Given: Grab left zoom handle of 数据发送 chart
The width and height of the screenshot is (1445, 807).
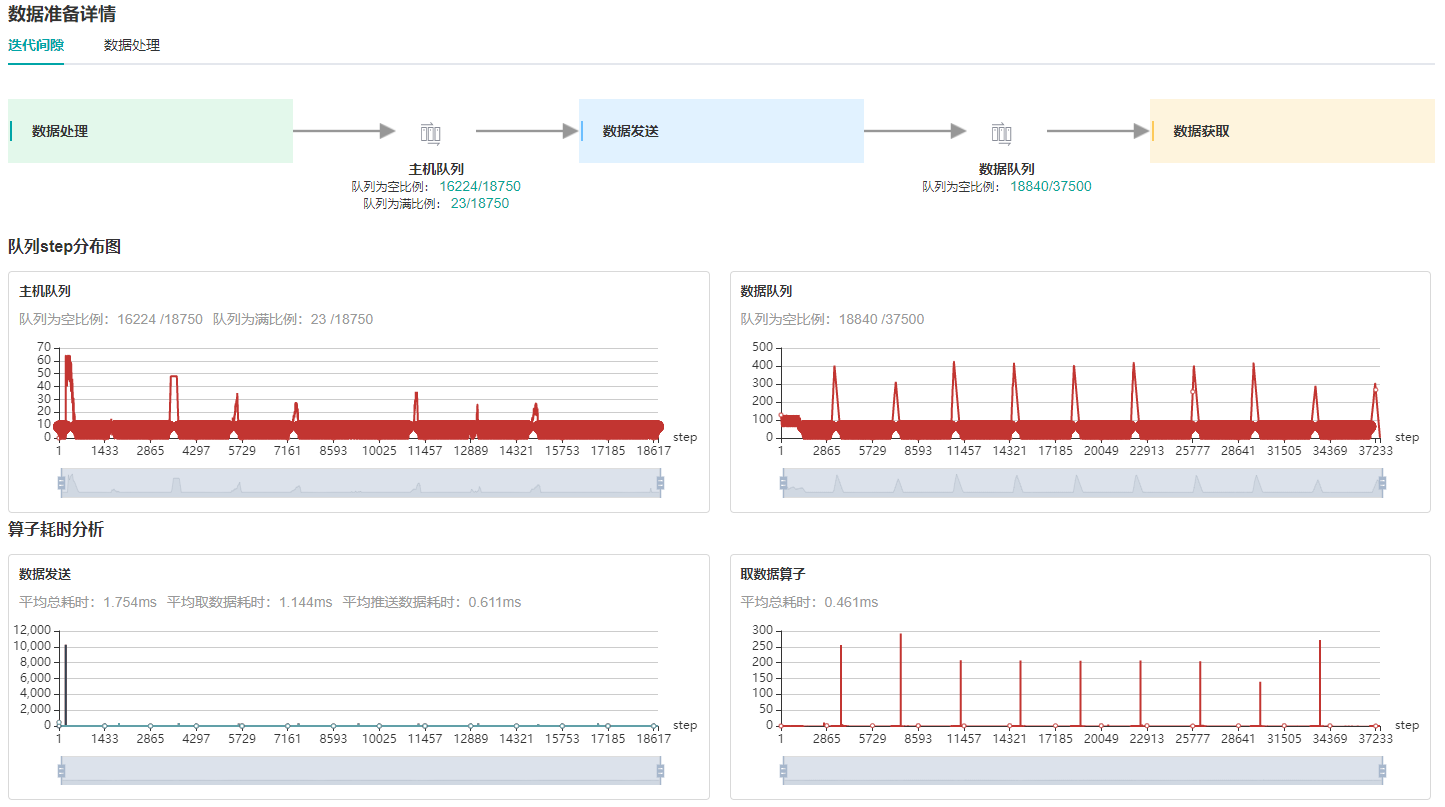Looking at the screenshot, I should coord(61,771).
